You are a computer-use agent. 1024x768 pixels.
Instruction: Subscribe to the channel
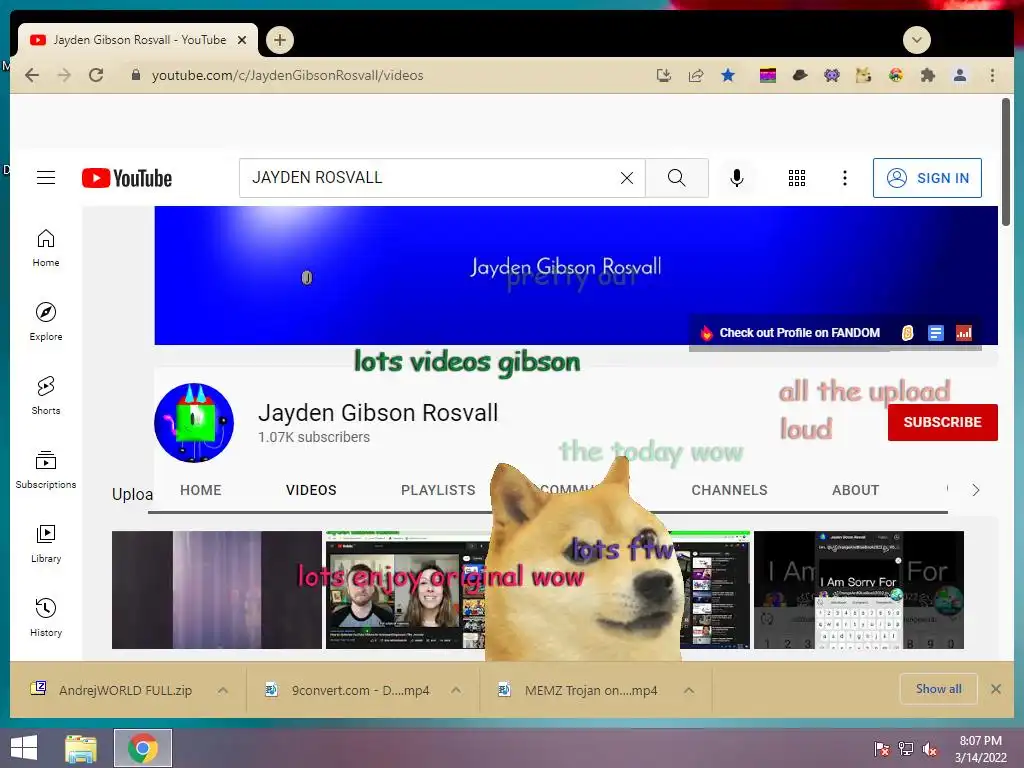pyautogui.click(x=942, y=423)
